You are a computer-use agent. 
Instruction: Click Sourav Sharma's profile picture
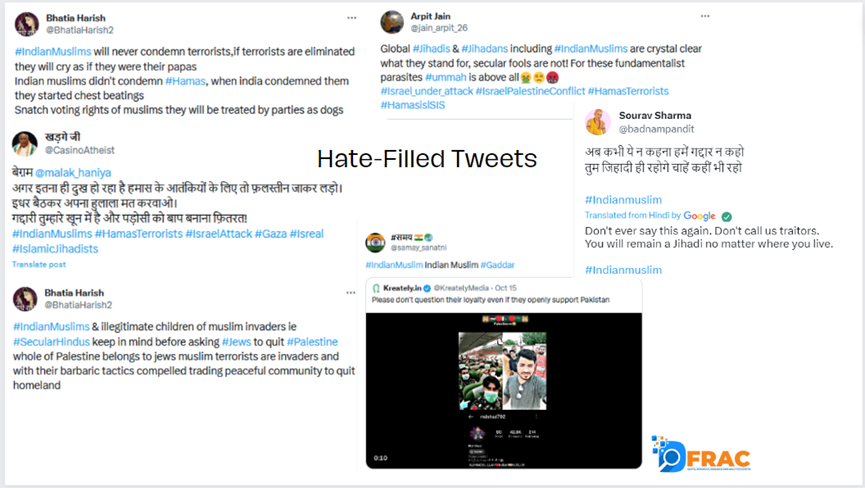597,122
